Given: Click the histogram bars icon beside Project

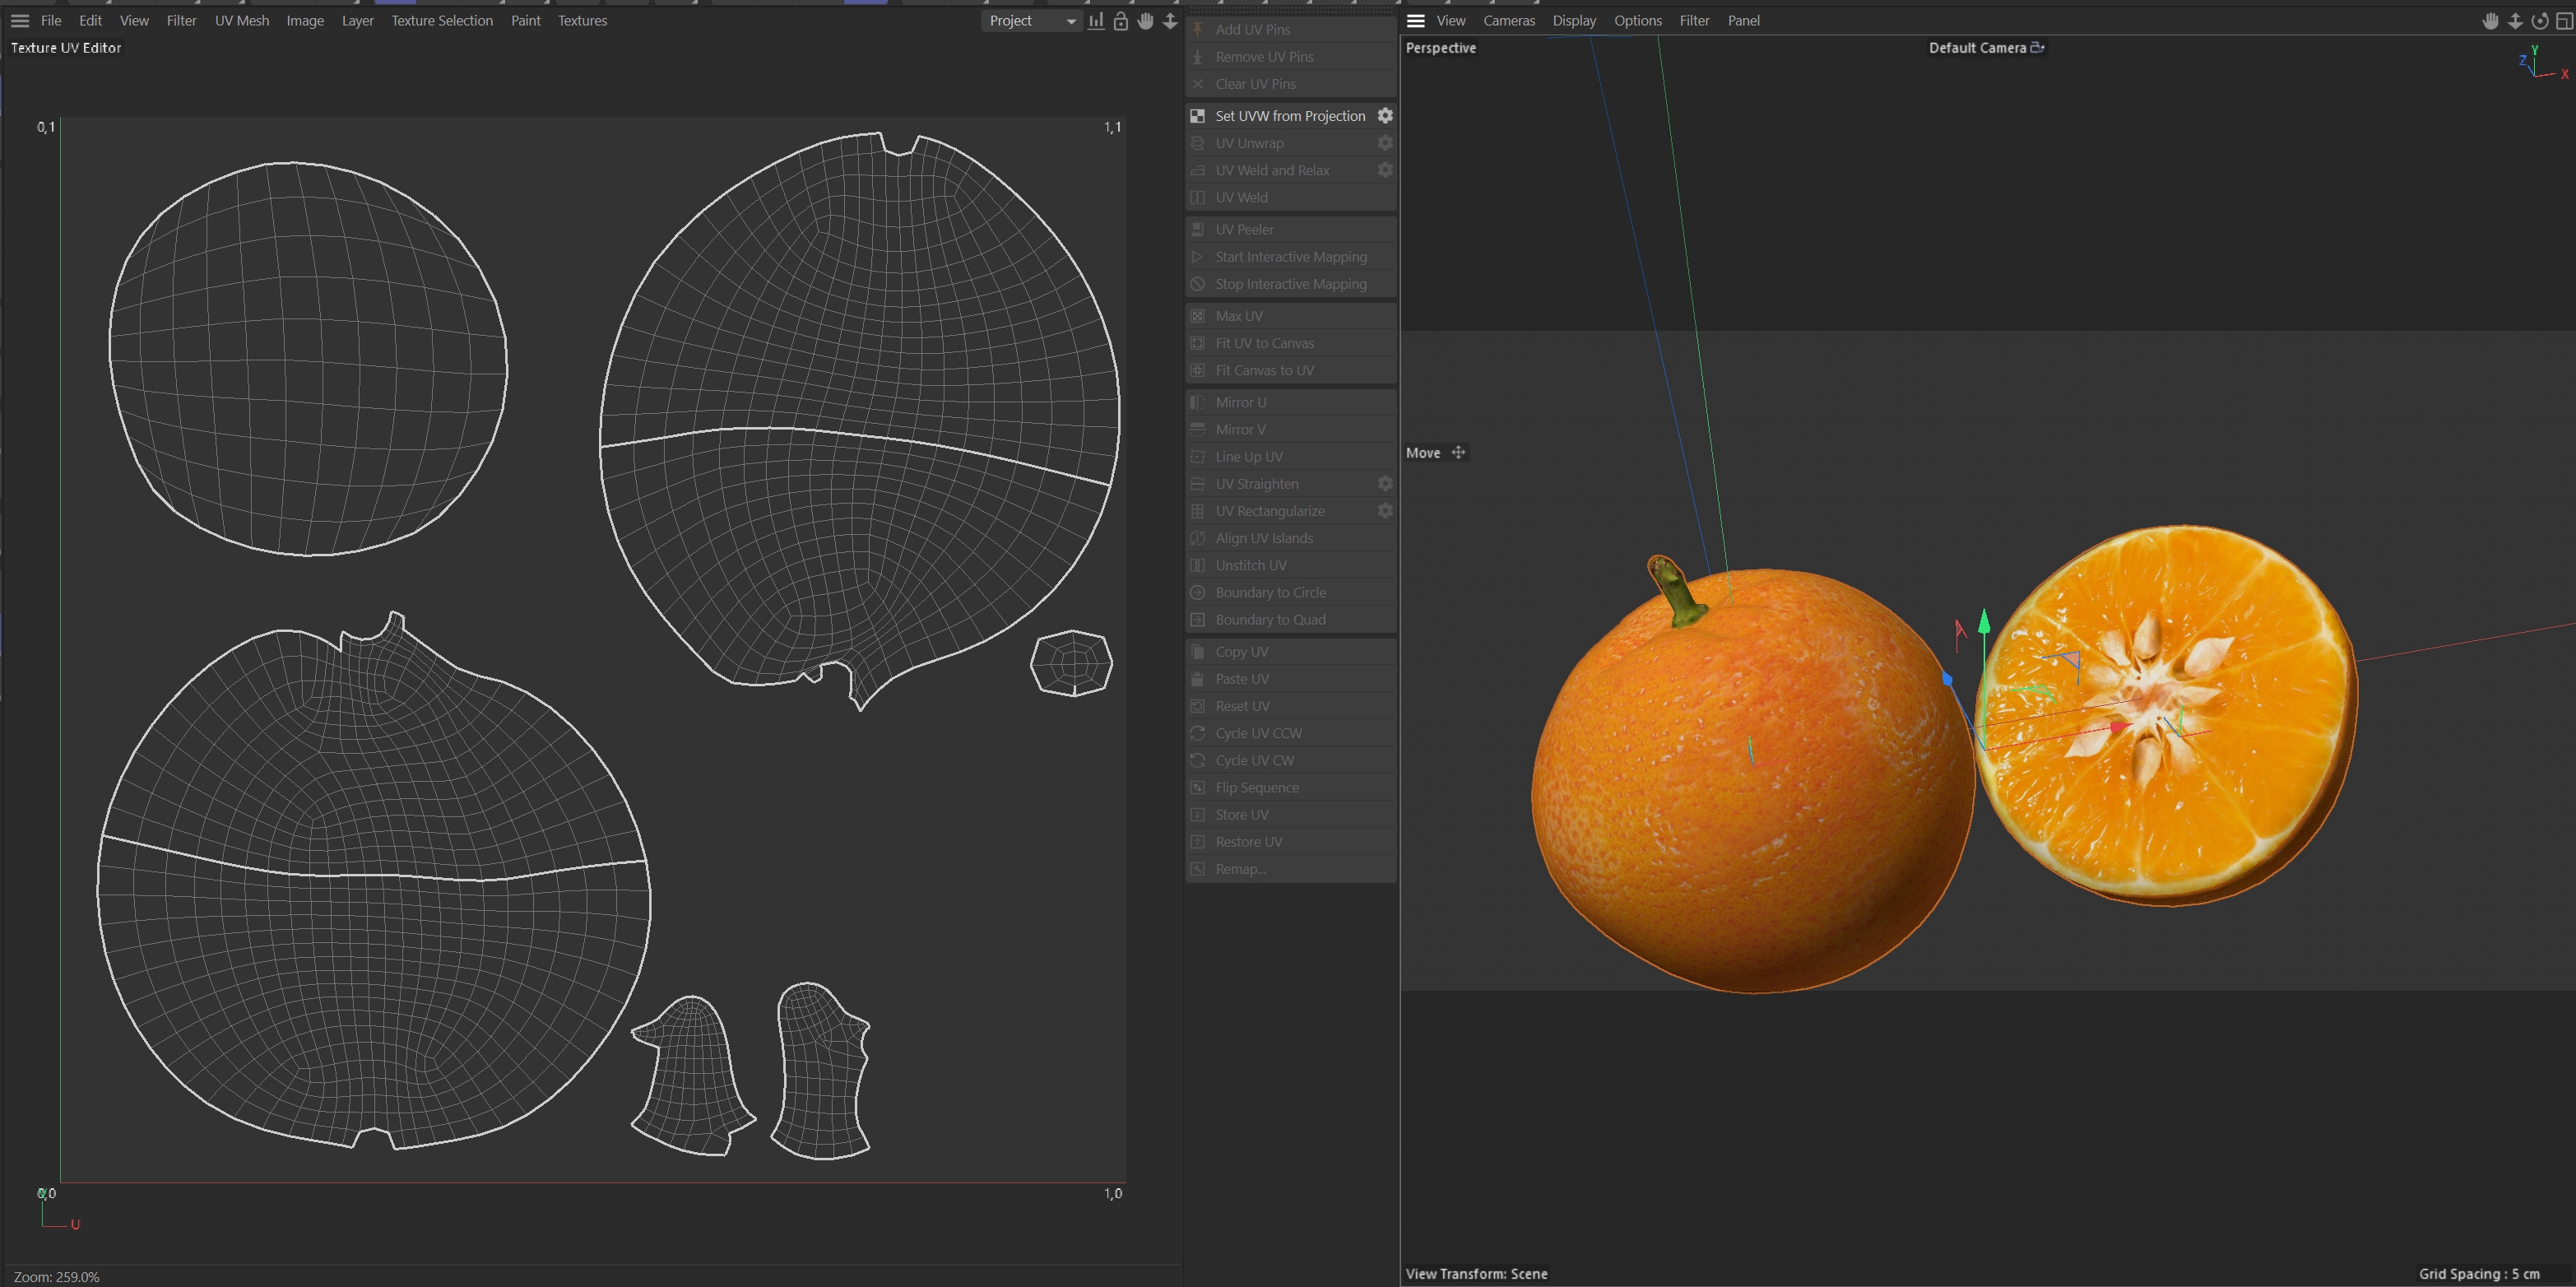Looking at the screenshot, I should [x=1096, y=21].
